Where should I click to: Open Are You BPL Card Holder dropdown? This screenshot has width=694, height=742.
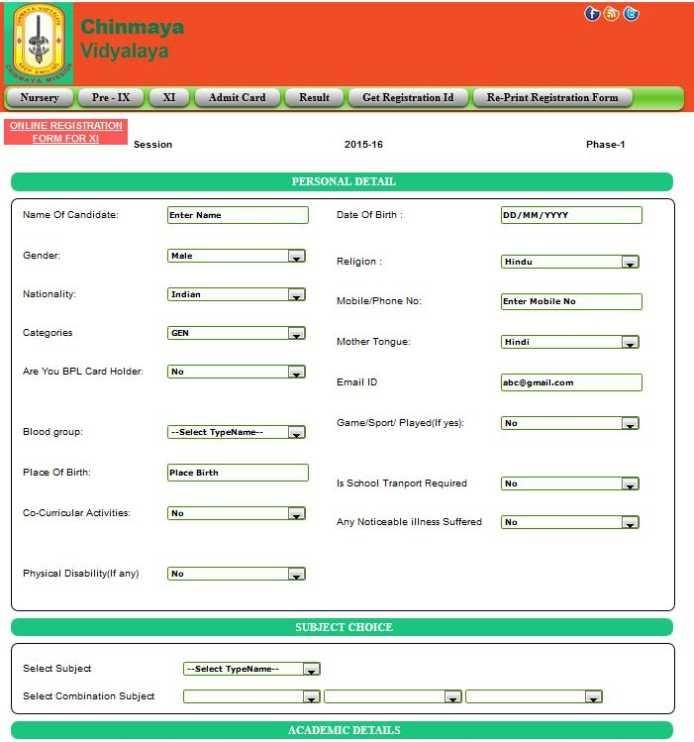(x=236, y=371)
